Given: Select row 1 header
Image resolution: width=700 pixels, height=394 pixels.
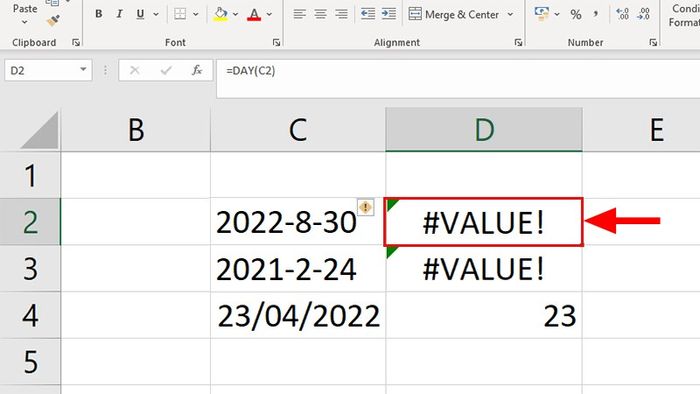Looking at the screenshot, I should coord(30,175).
